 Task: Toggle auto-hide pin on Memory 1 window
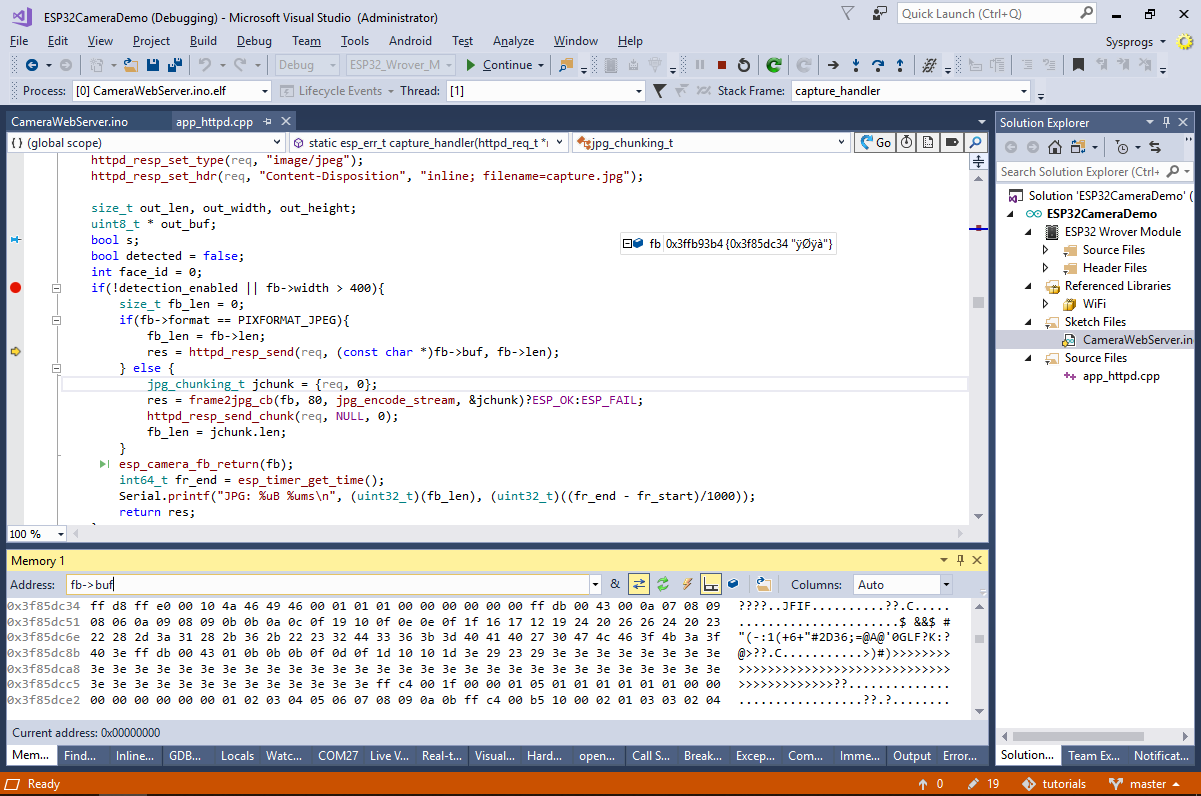point(961,560)
